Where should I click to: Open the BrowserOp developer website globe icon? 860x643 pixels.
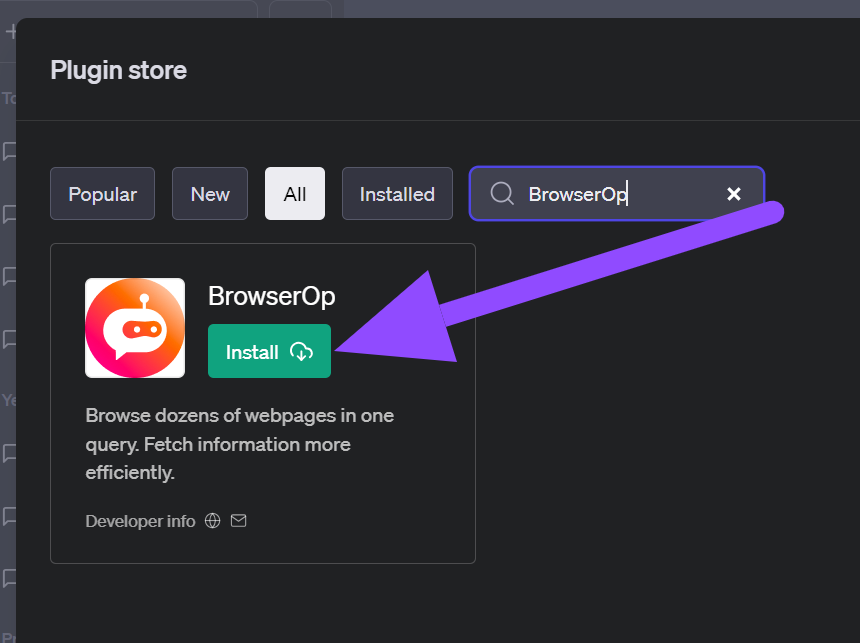pos(212,521)
